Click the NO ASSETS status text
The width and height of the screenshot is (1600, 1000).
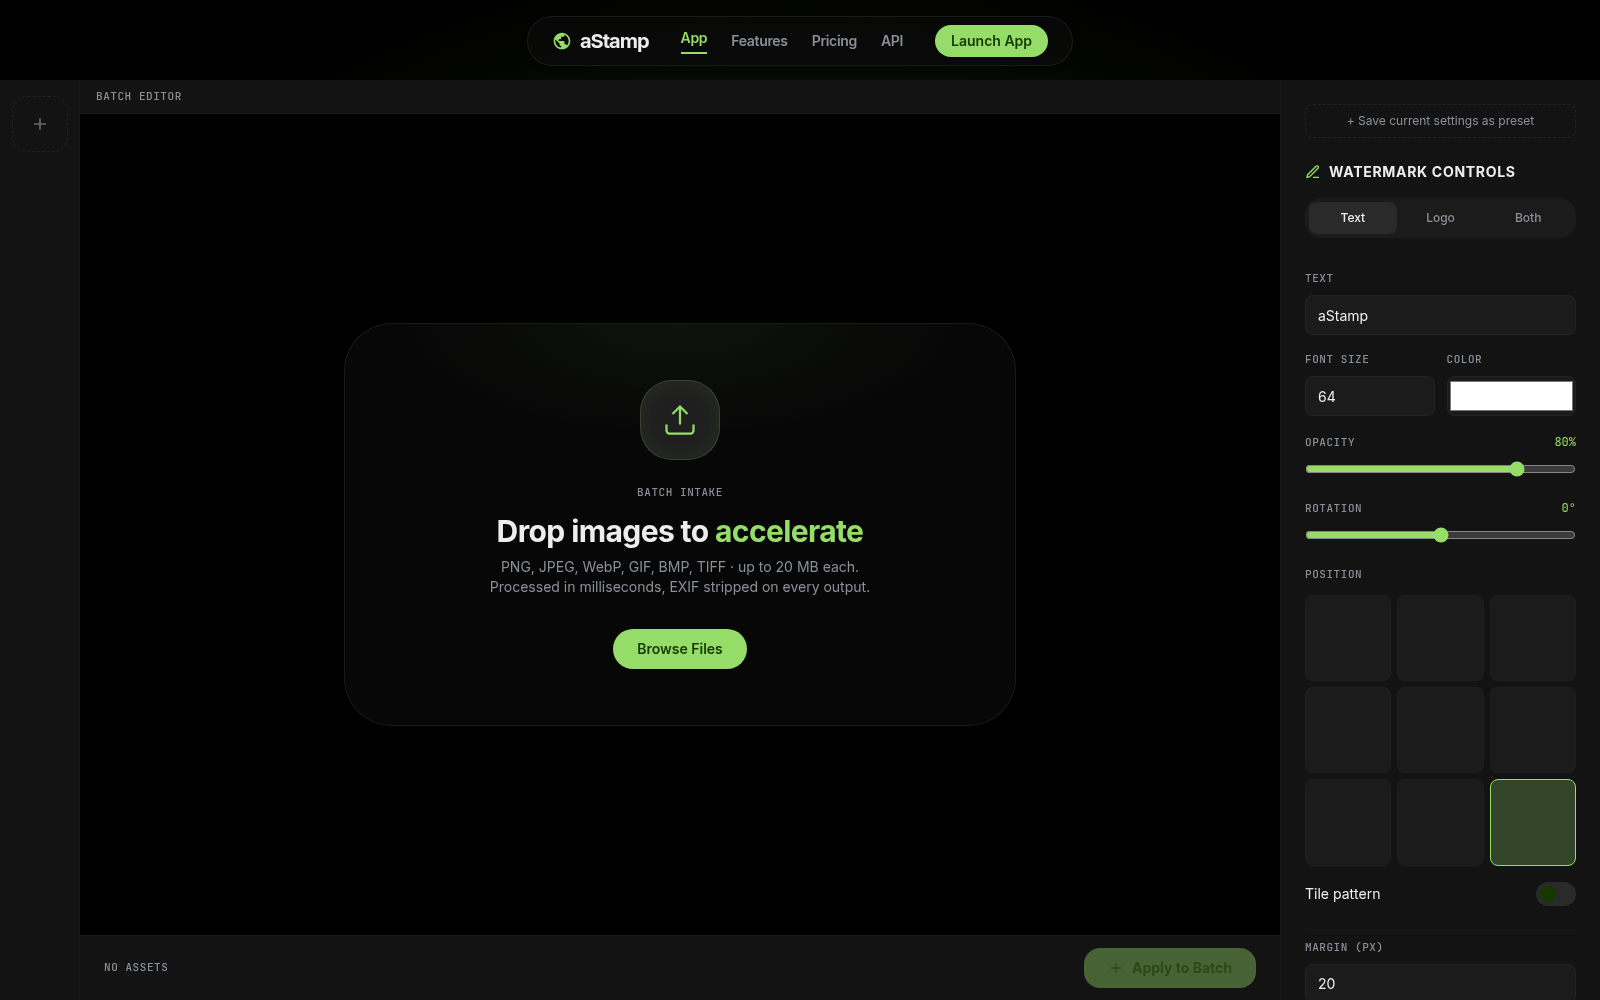(x=136, y=968)
